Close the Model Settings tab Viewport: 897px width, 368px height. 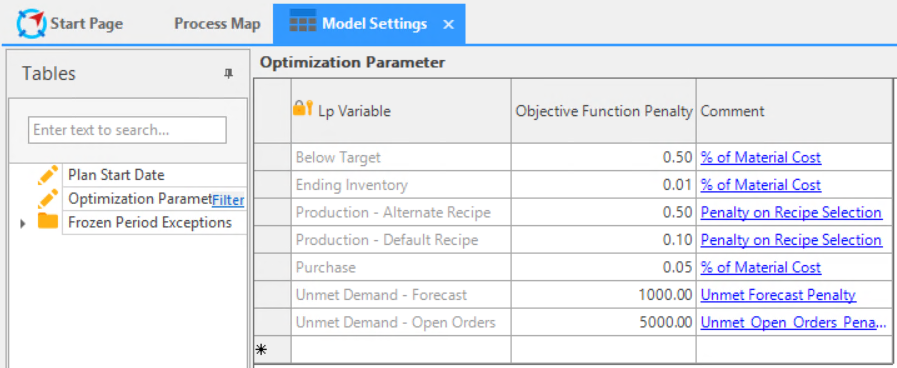[x=448, y=25]
